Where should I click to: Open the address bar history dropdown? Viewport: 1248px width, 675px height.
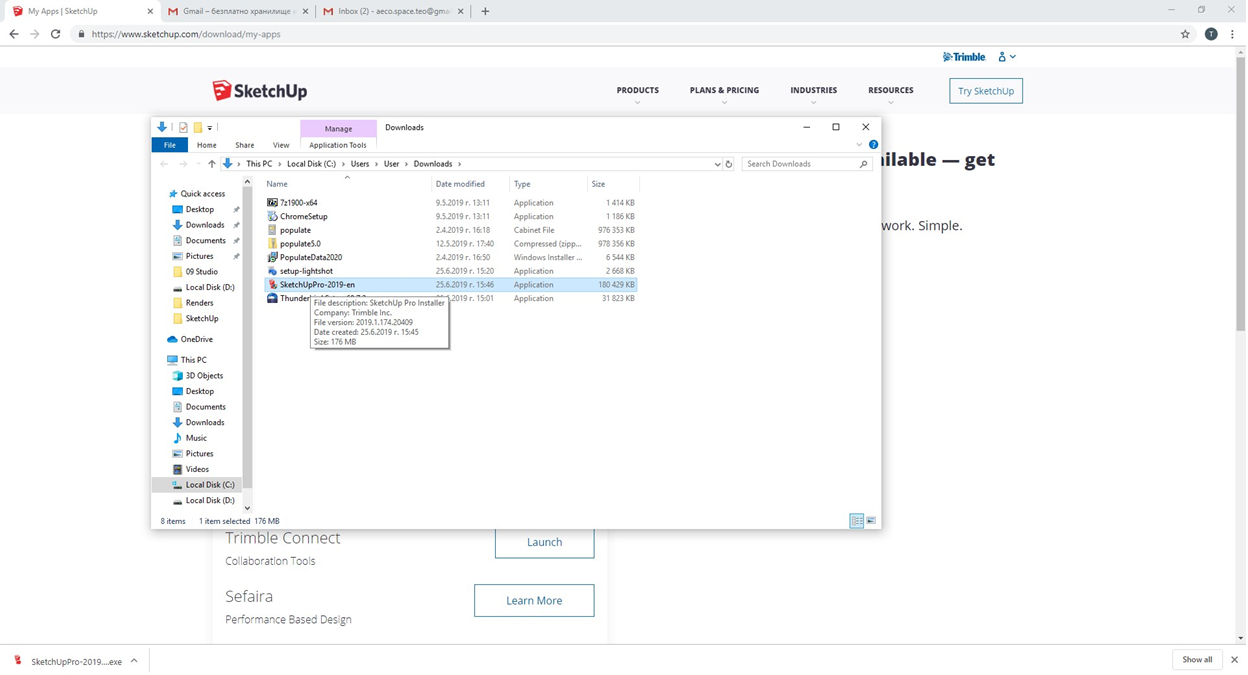coord(717,164)
